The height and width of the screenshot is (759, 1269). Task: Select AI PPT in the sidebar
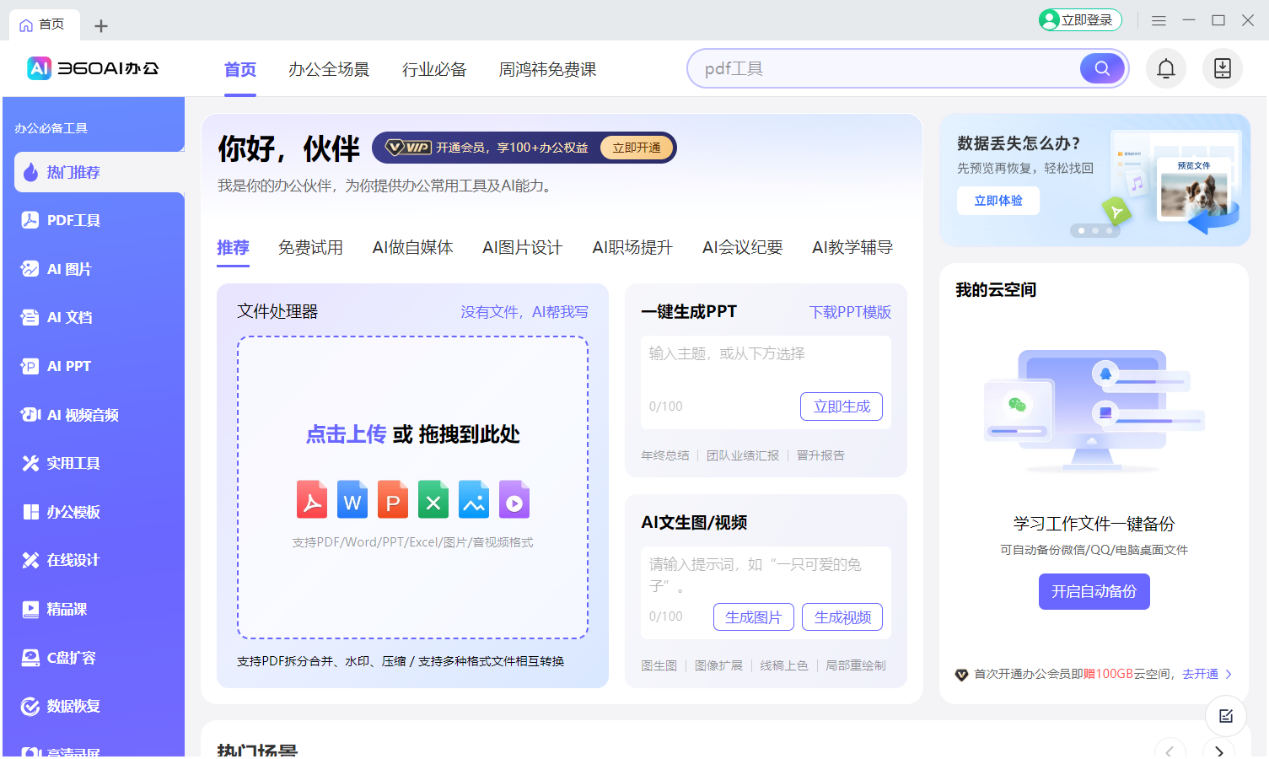[x=69, y=367]
